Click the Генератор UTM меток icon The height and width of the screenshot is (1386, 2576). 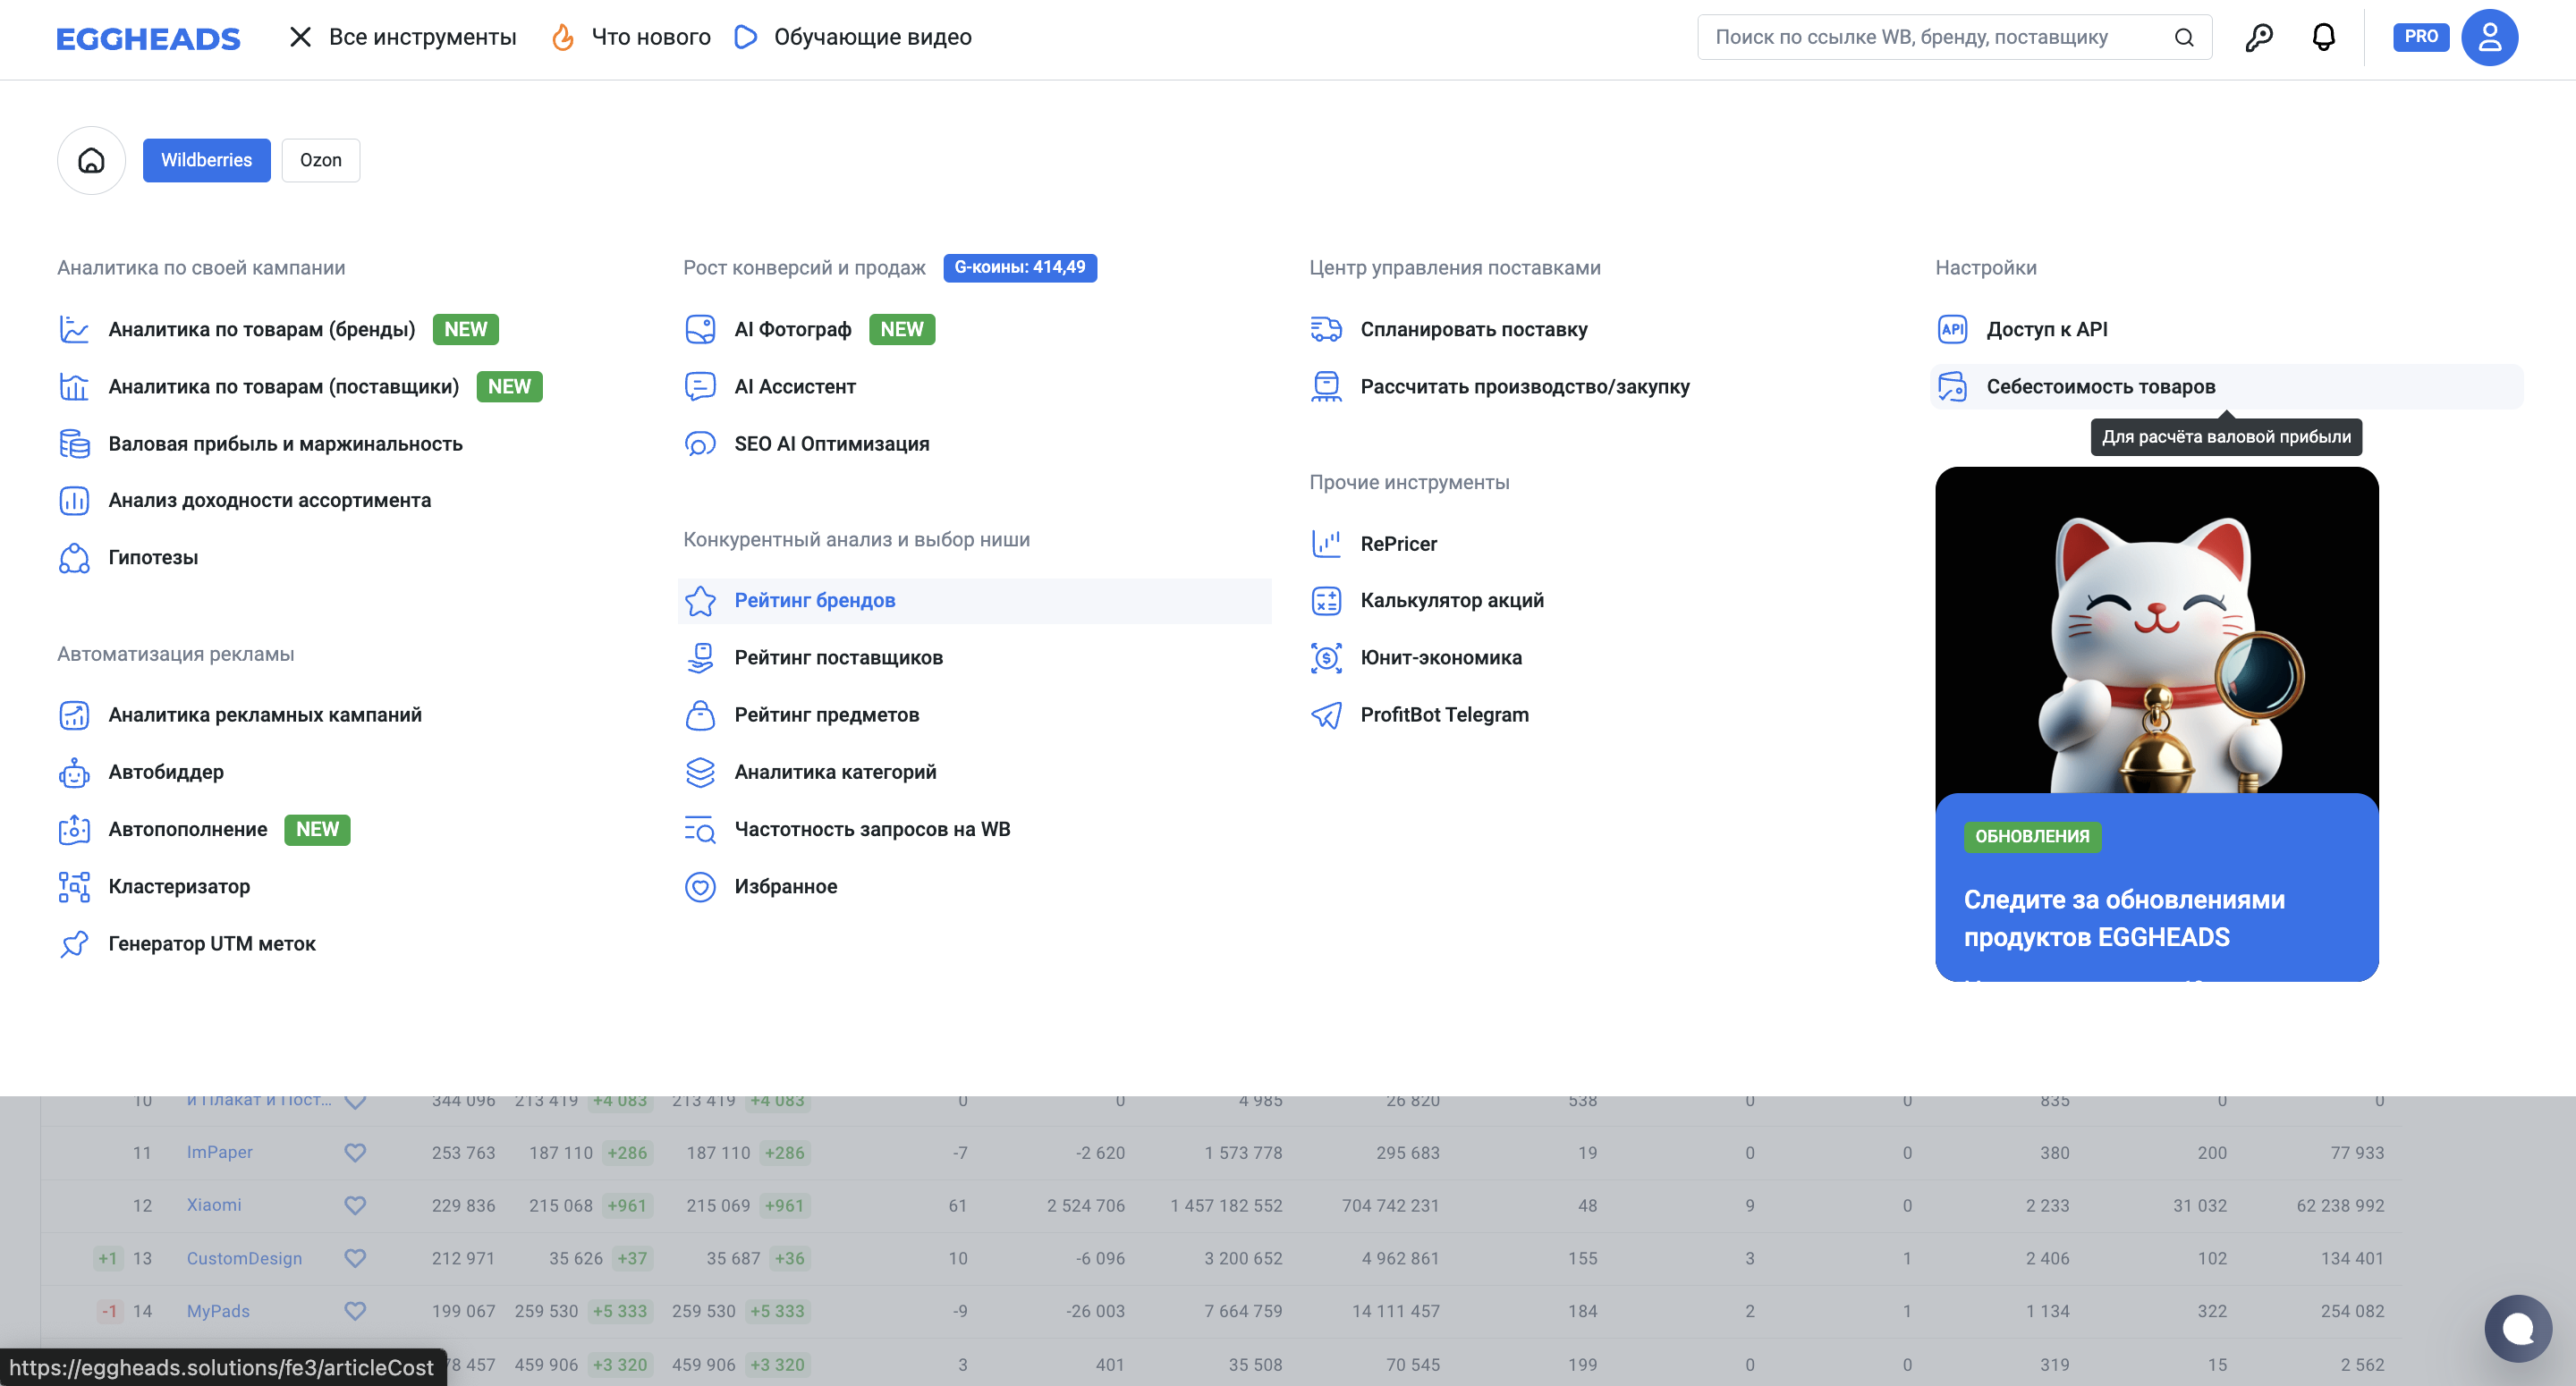(x=74, y=944)
